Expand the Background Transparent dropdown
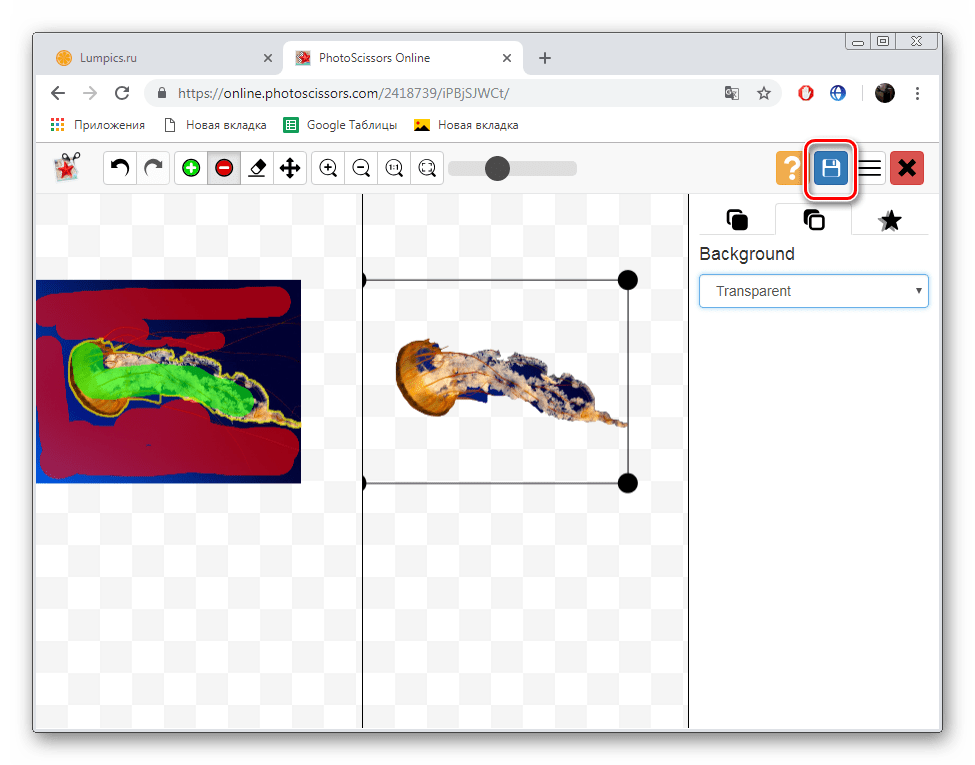Image resolution: width=975 pixels, height=765 pixels. point(813,291)
